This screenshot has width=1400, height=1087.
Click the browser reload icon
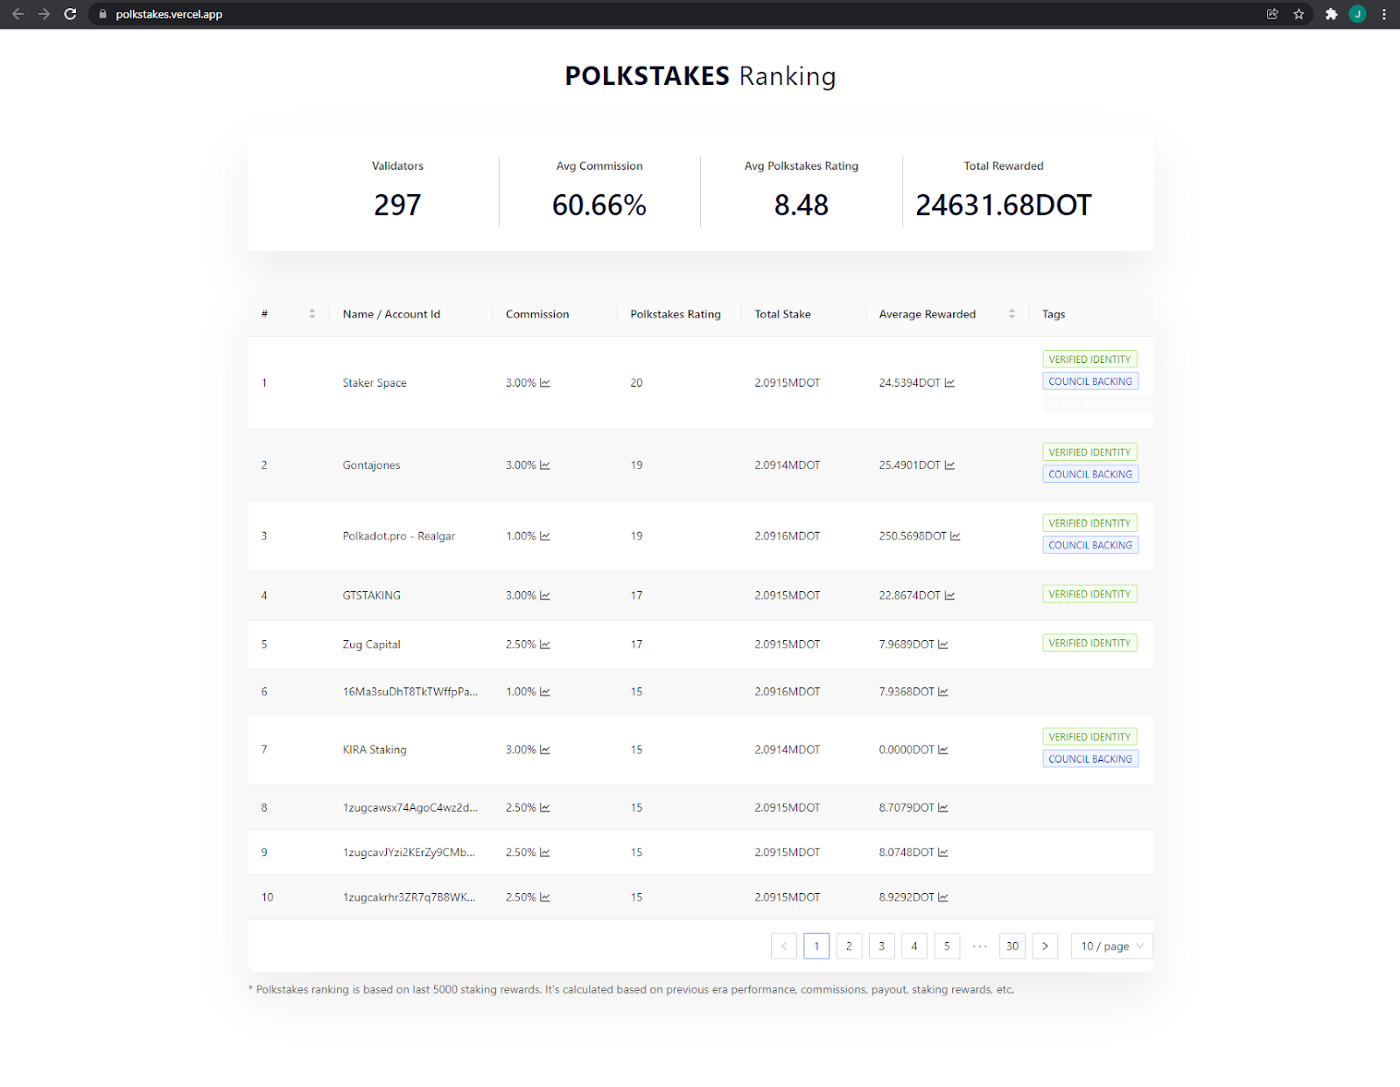[70, 14]
